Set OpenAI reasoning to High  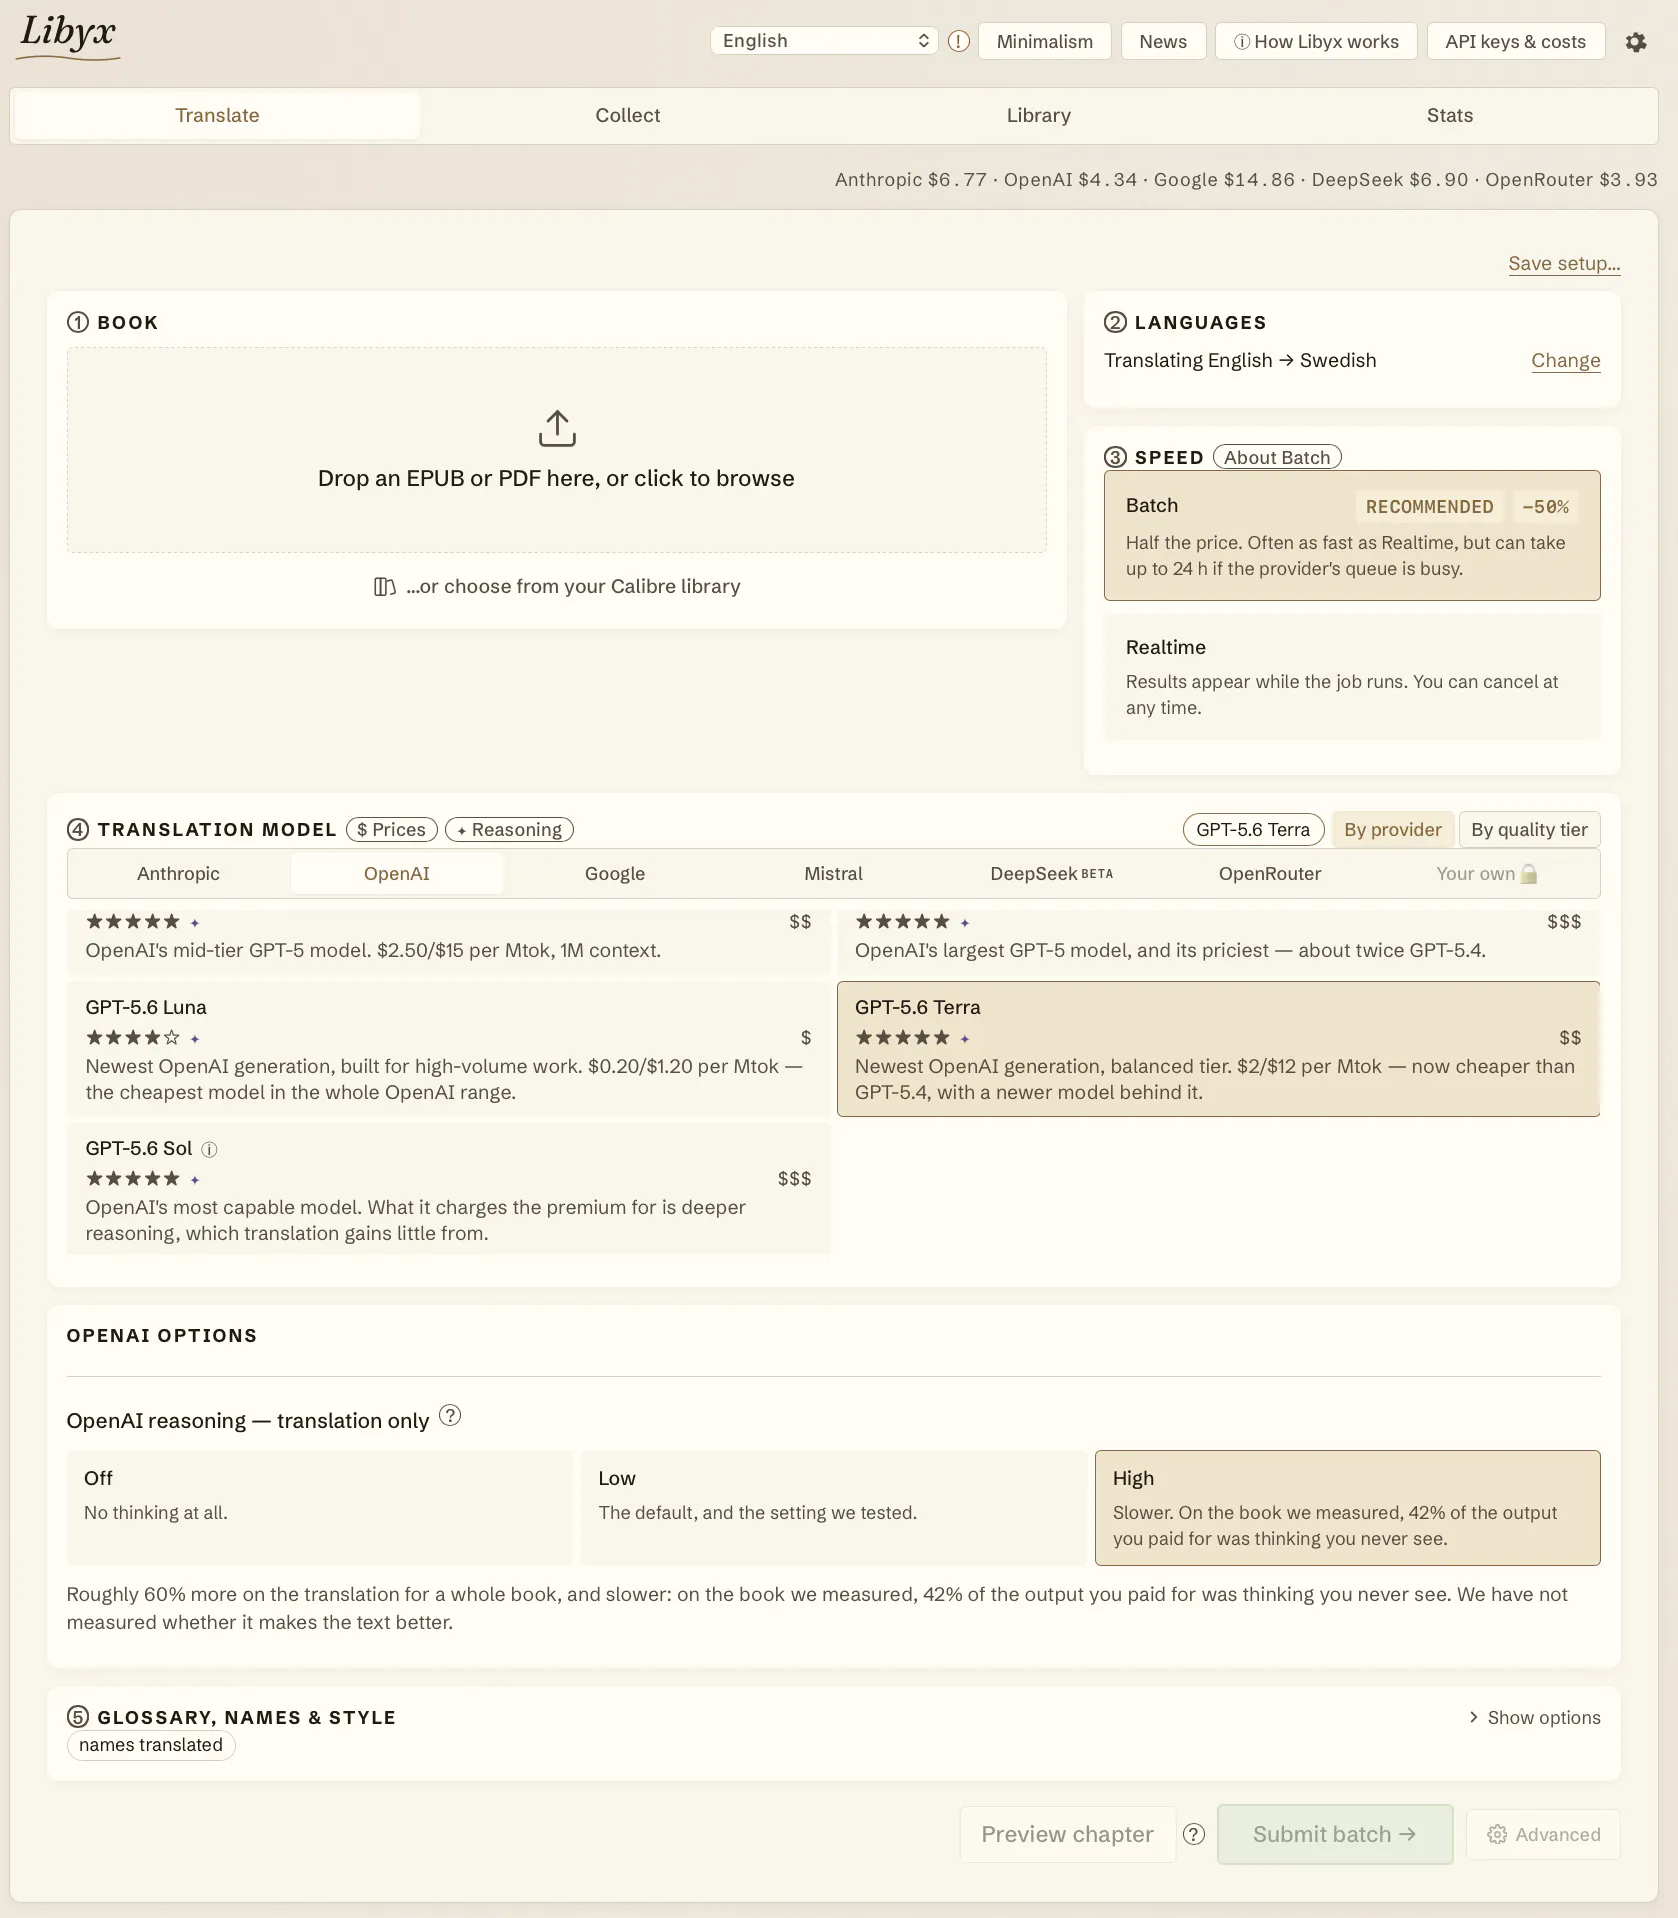1347,1507
